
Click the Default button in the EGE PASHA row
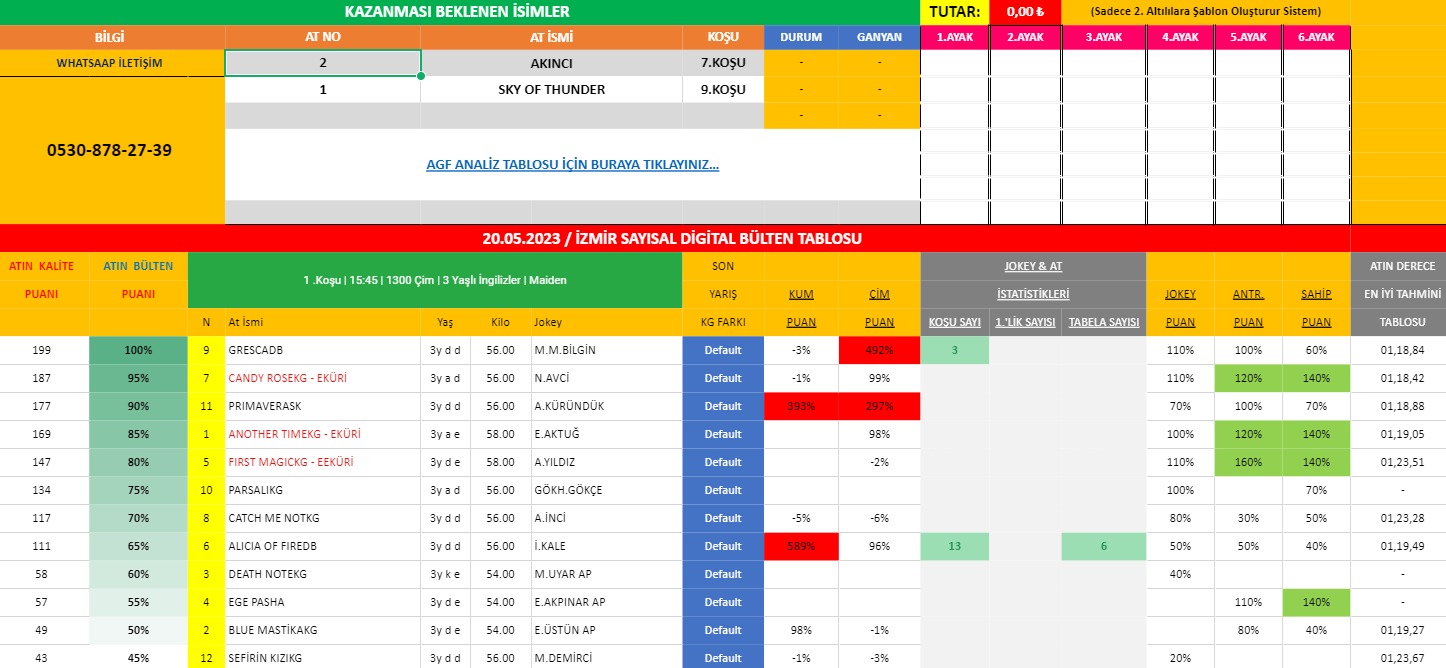(722, 603)
